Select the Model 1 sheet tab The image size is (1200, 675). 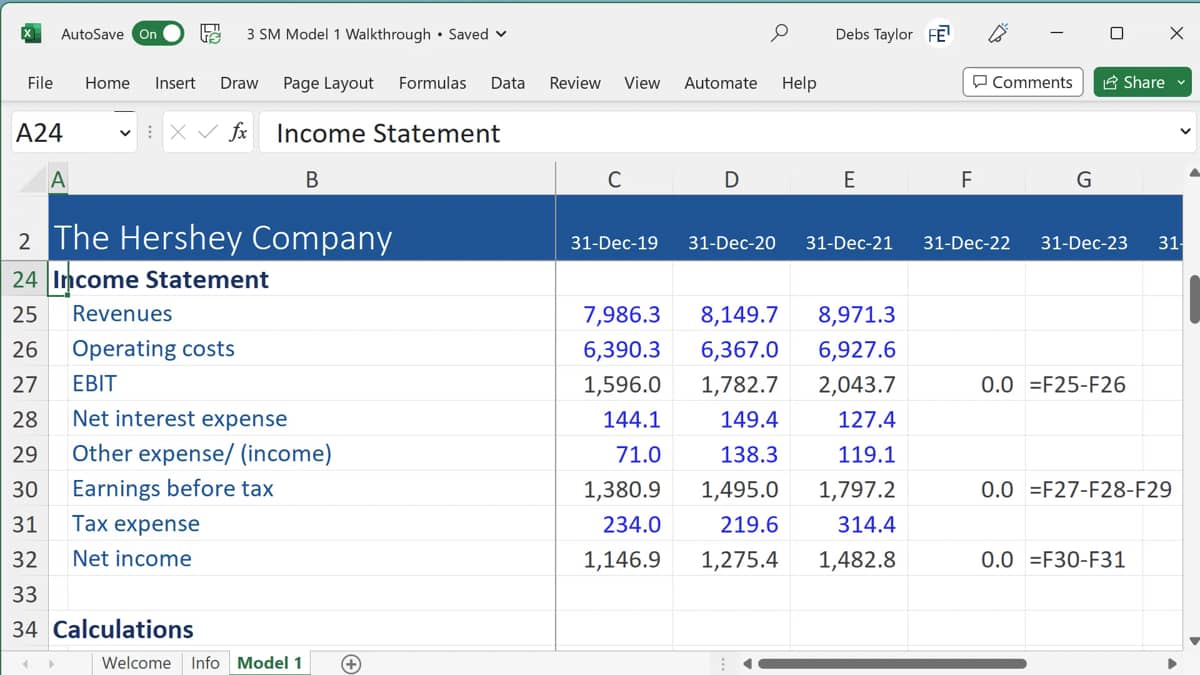click(x=270, y=663)
